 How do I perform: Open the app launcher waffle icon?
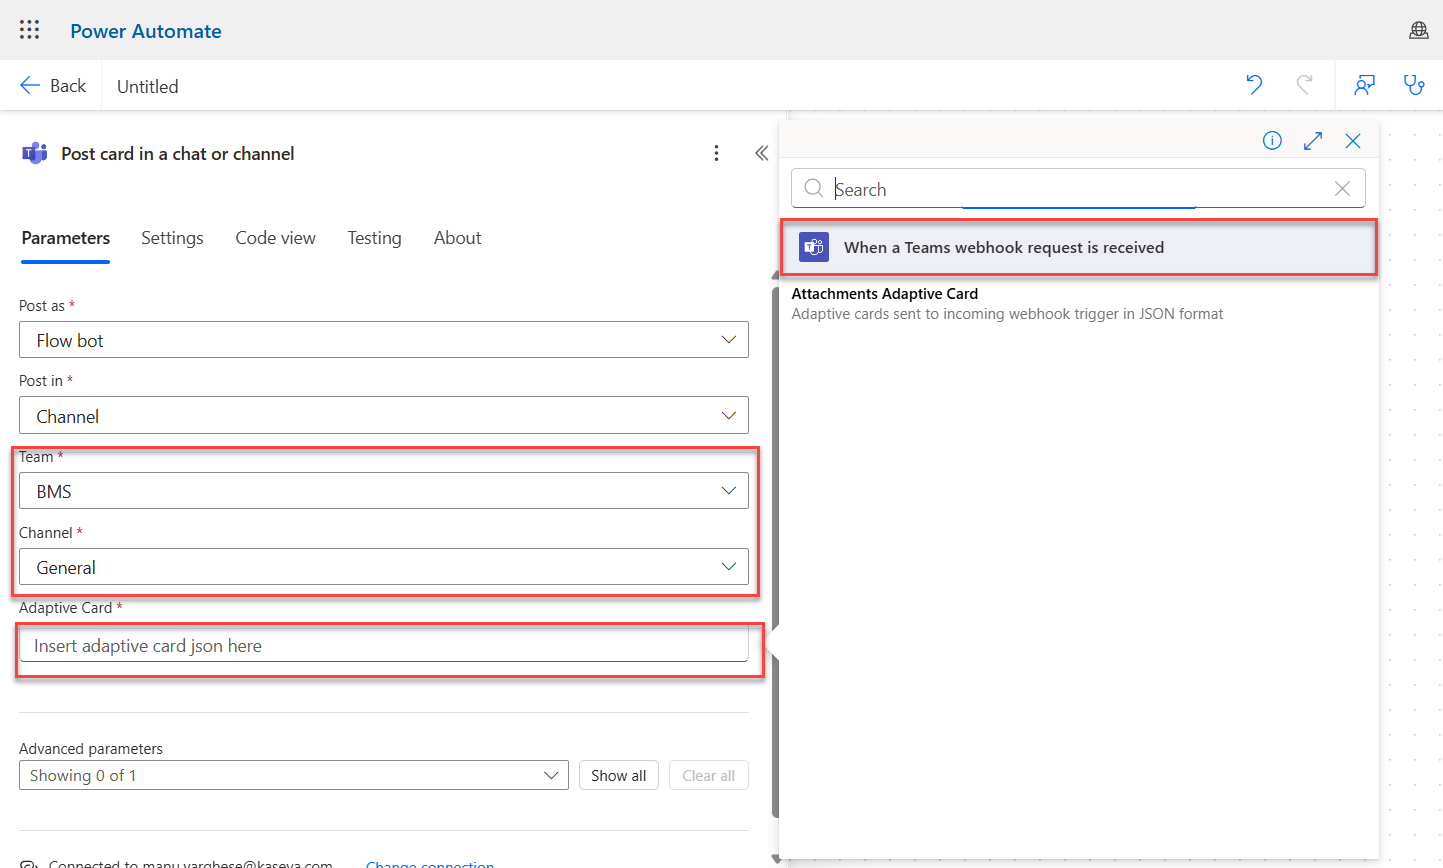coord(30,30)
